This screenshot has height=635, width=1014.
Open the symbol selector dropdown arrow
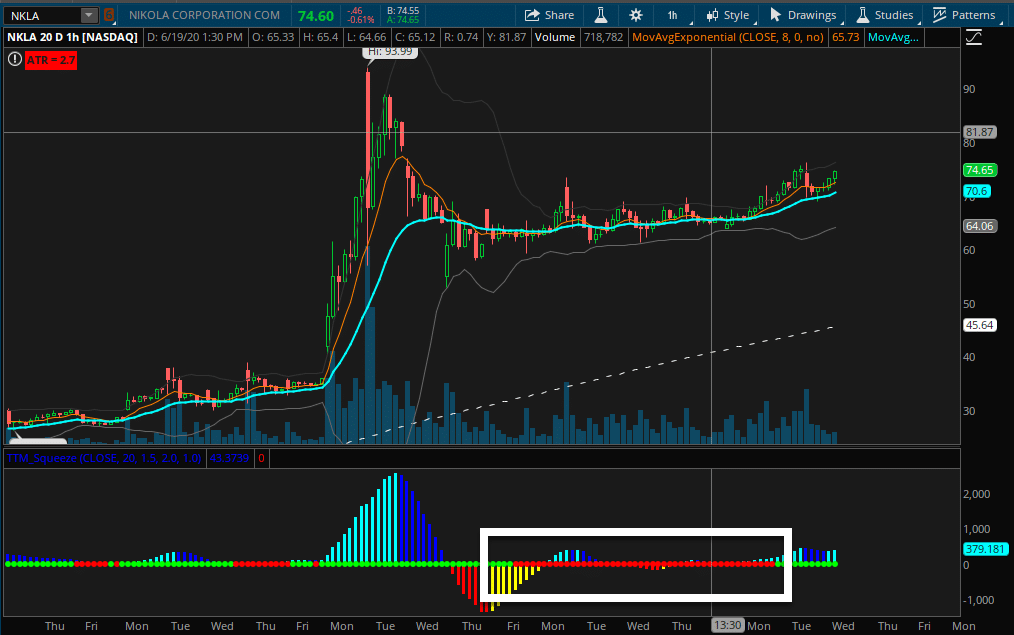click(89, 16)
